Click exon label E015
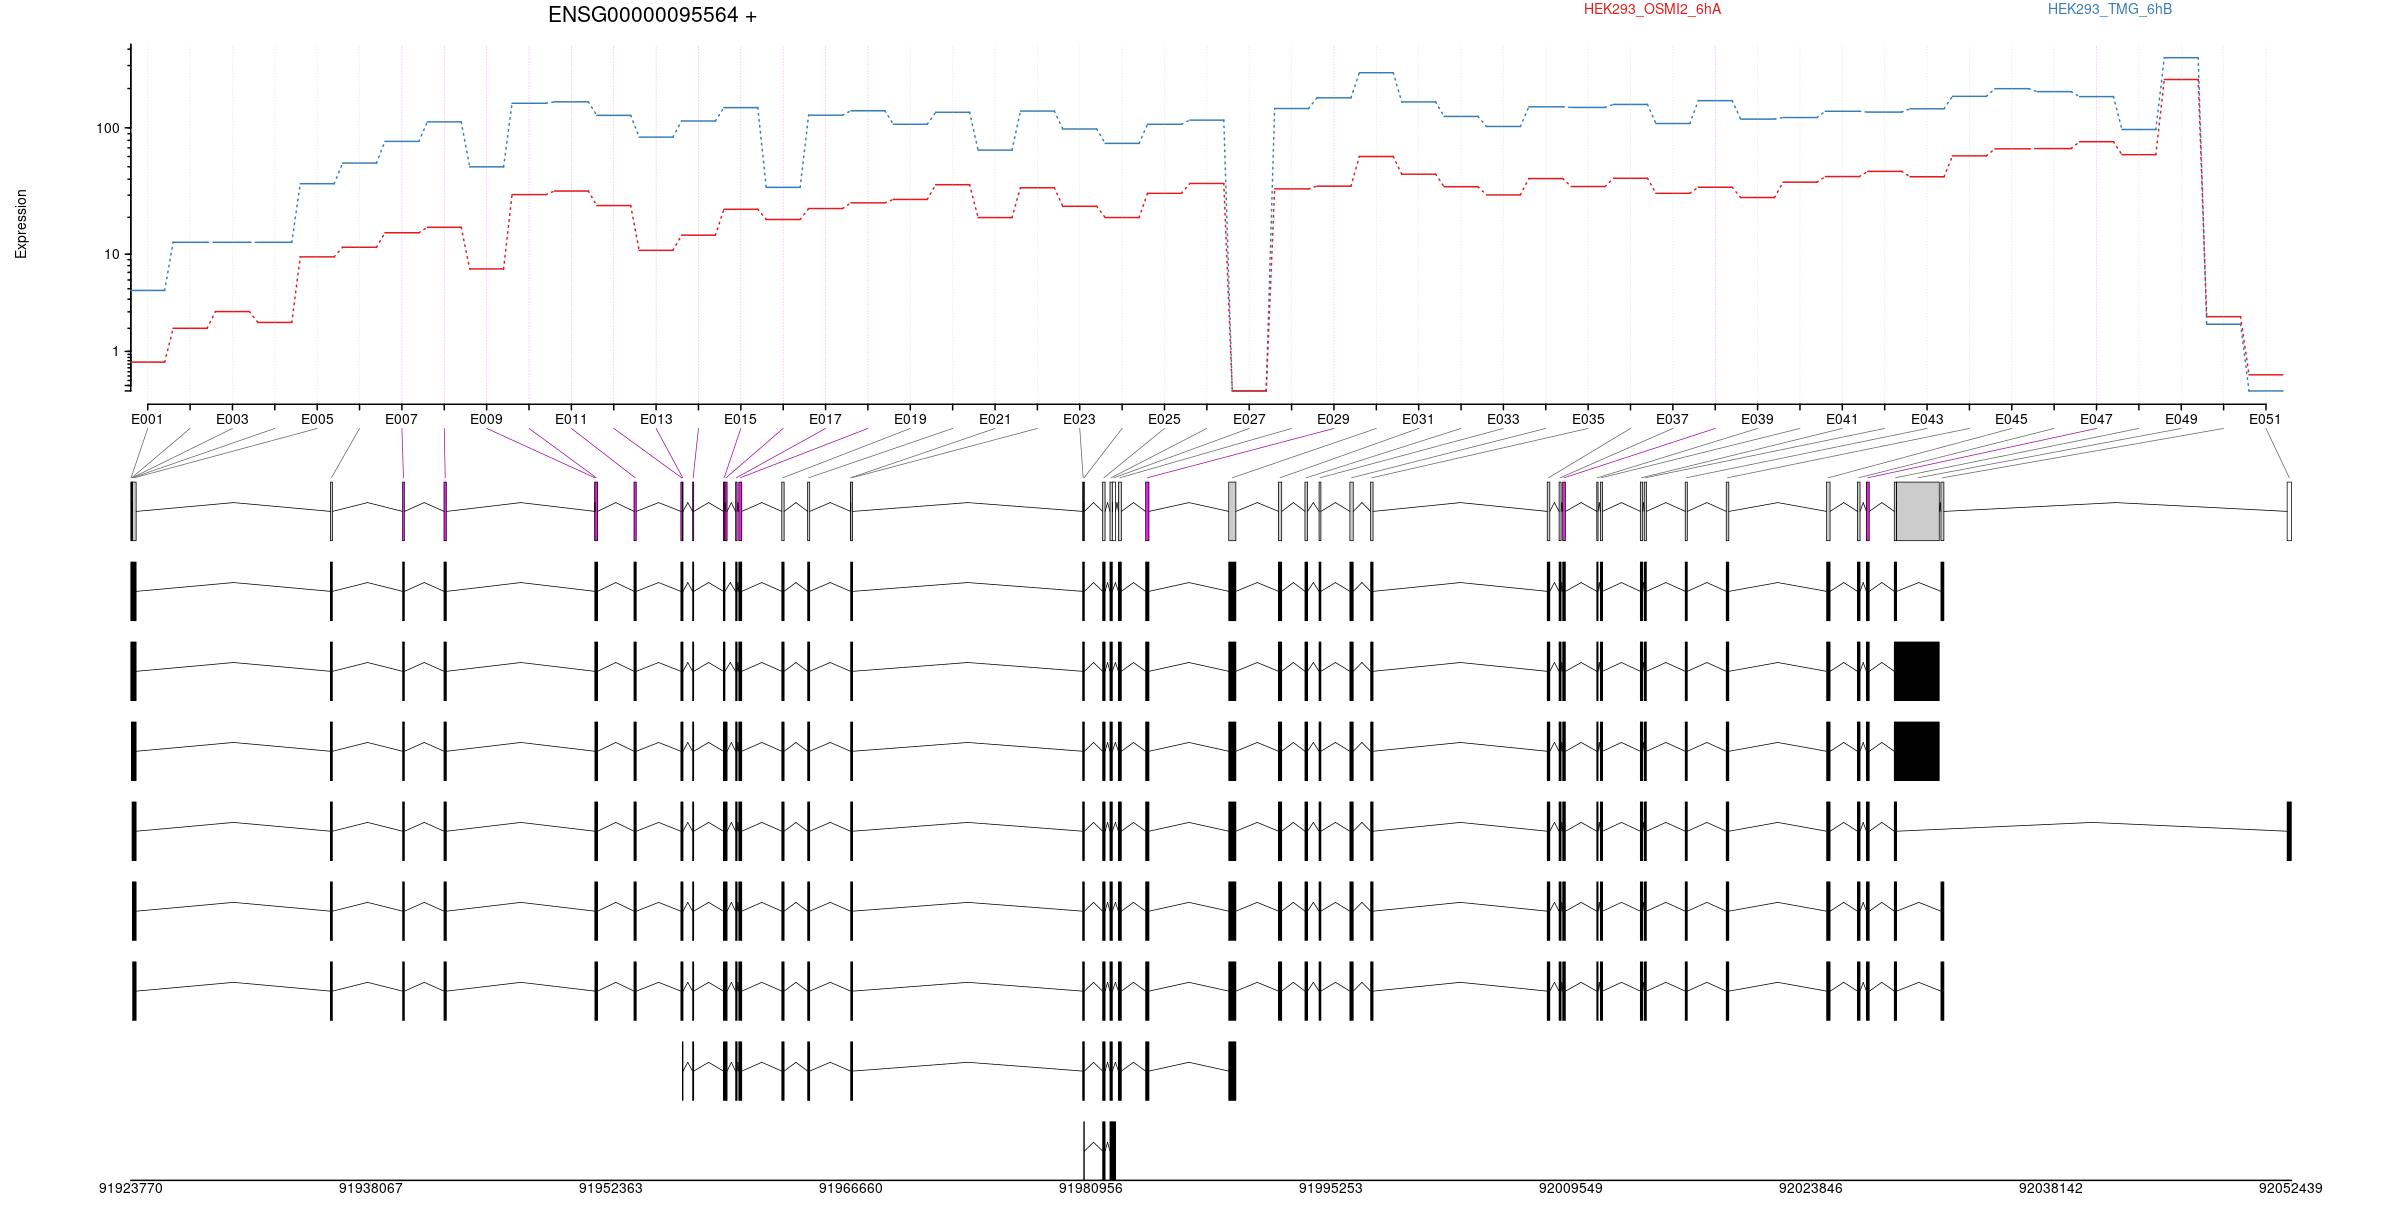The height and width of the screenshot is (1210, 2400). 740,419
